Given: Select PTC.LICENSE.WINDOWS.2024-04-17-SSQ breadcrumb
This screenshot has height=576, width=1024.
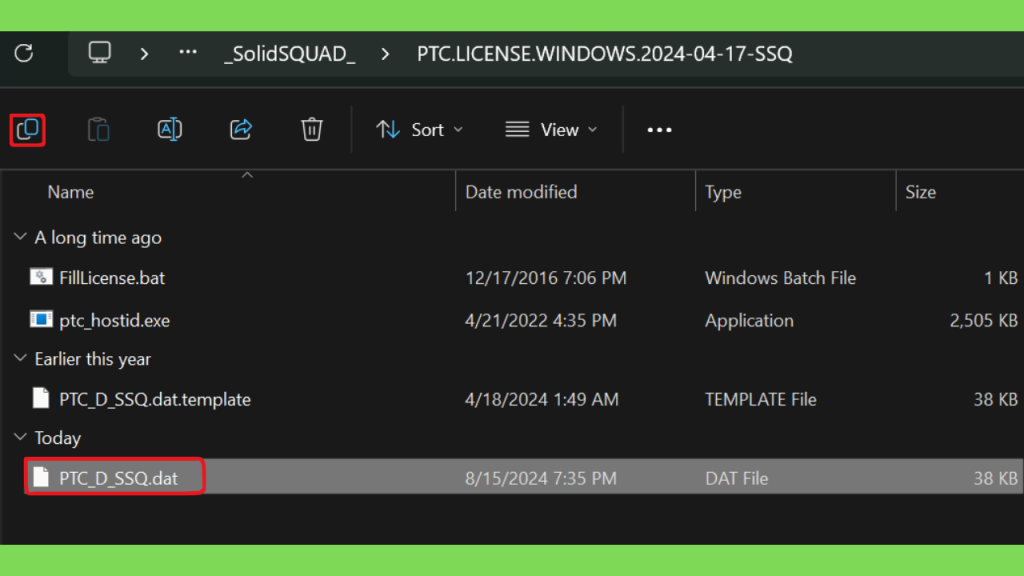Looking at the screenshot, I should click(x=605, y=54).
